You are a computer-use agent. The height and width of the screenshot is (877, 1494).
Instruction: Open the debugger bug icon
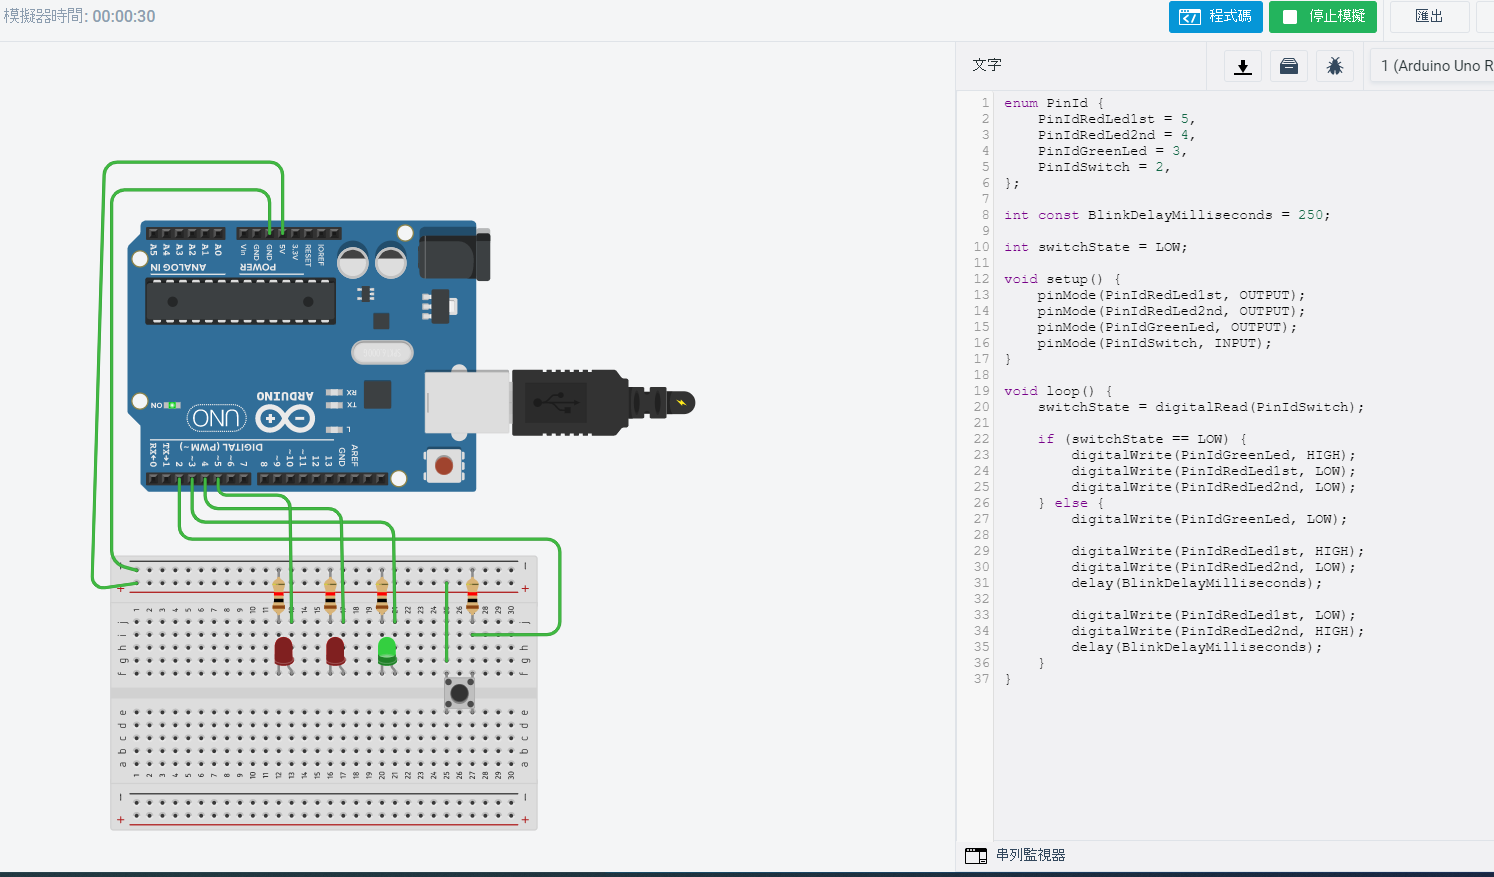1334,66
